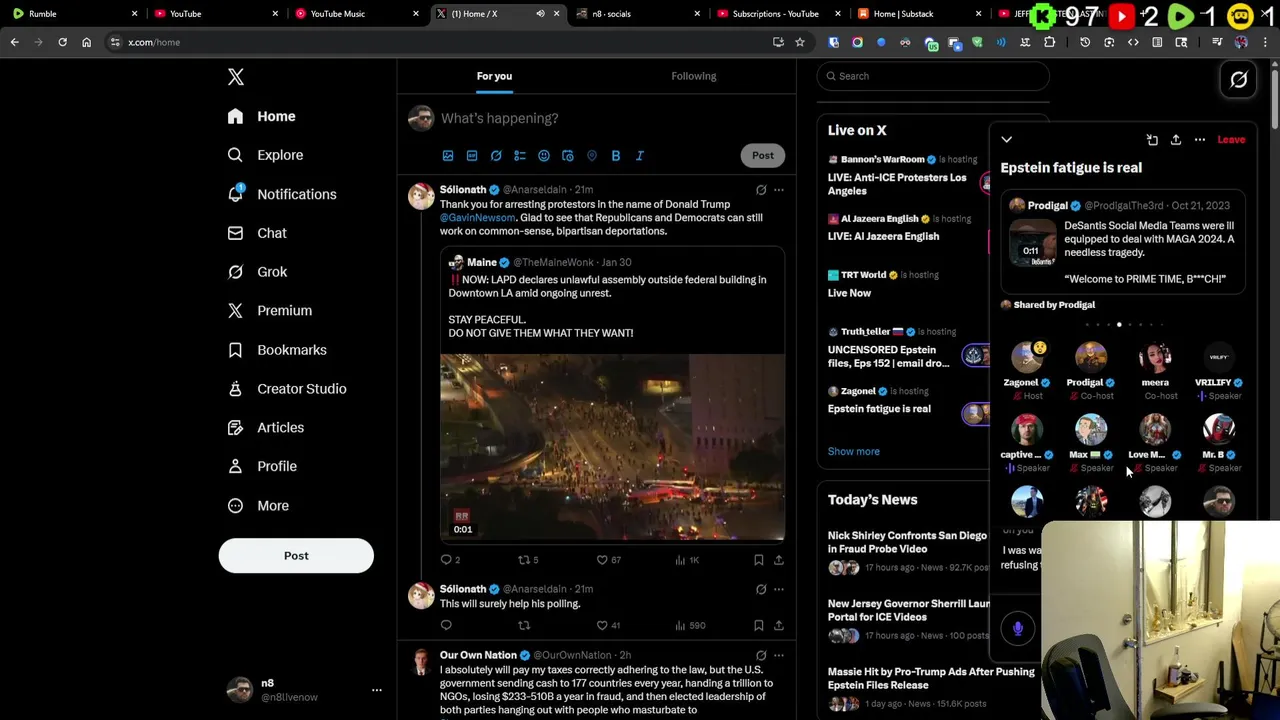The height and width of the screenshot is (720, 1280).
Task: Toggle bold formatting in composer
Action: point(616,156)
